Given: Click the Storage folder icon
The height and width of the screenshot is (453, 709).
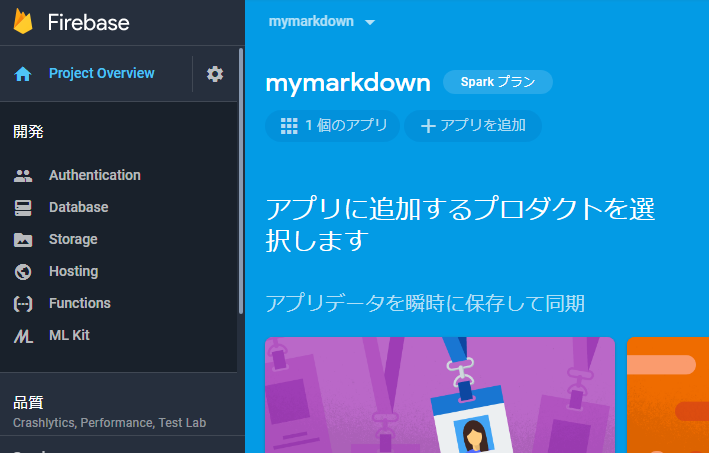Looking at the screenshot, I should tap(23, 240).
